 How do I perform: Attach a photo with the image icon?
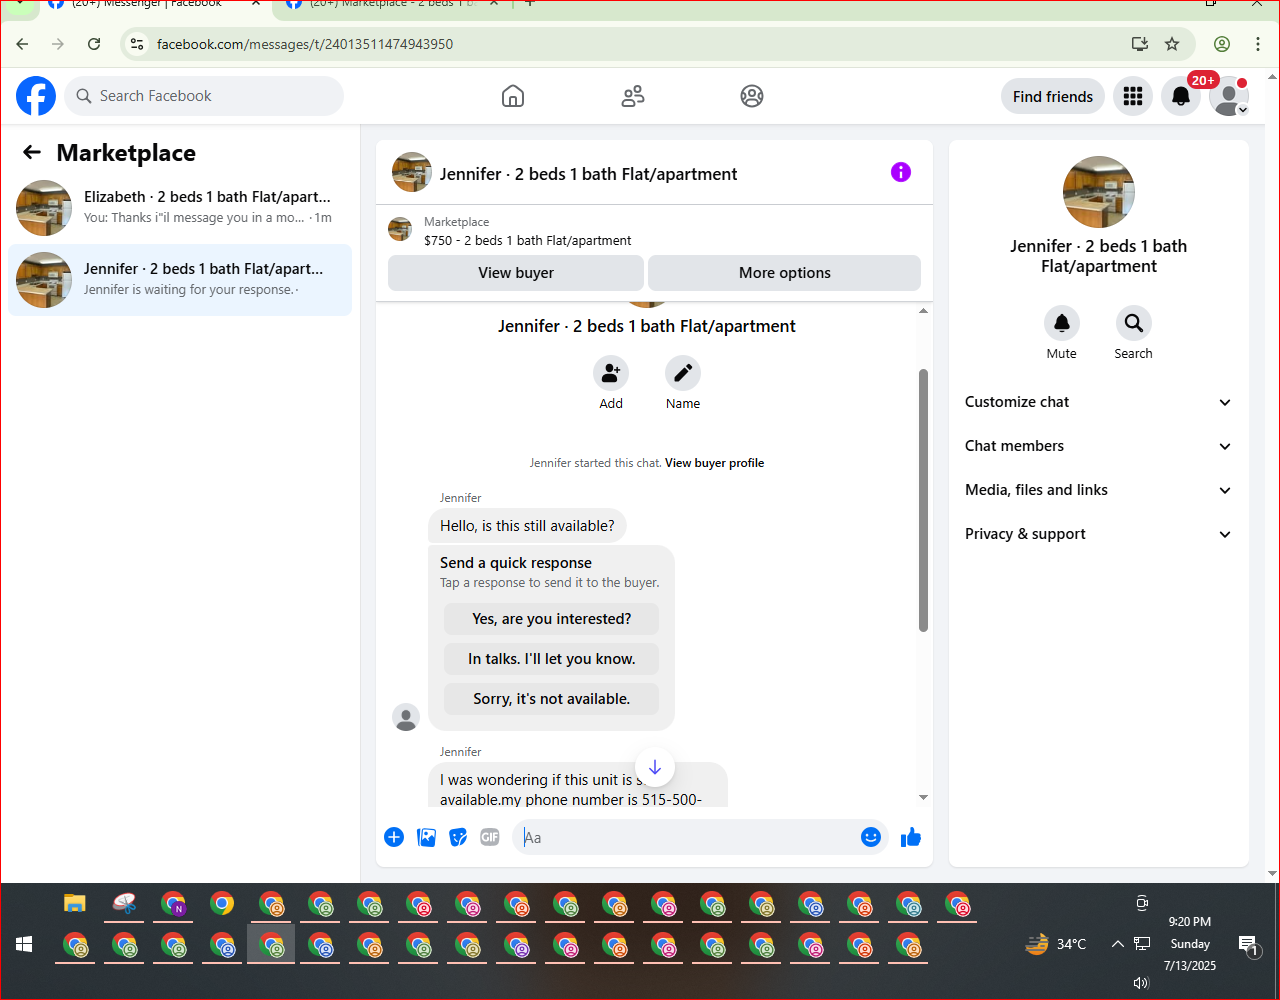[426, 837]
